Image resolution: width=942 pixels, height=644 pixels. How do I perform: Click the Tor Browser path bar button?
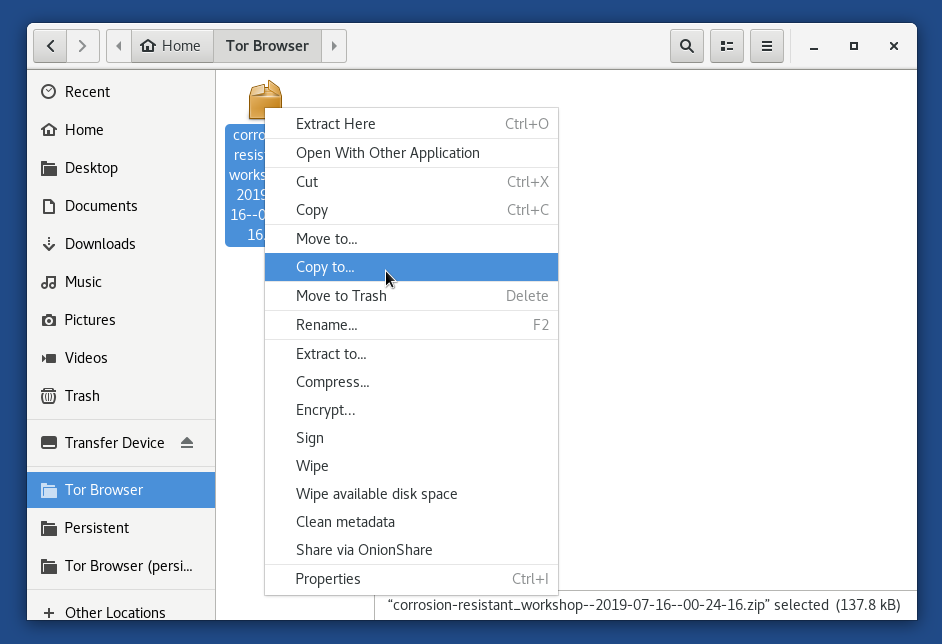[267, 46]
